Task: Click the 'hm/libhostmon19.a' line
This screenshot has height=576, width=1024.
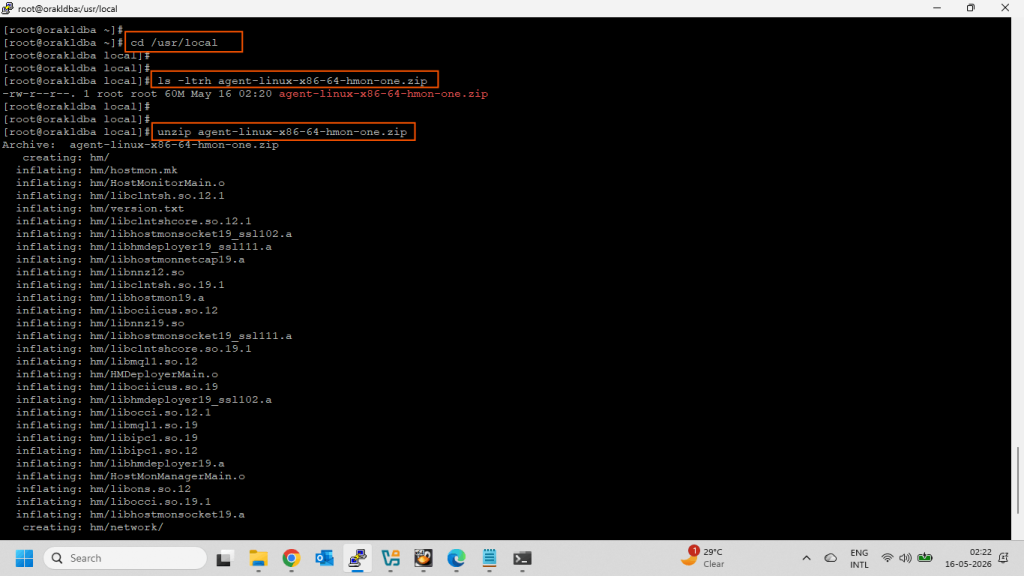Action: [x=110, y=298]
